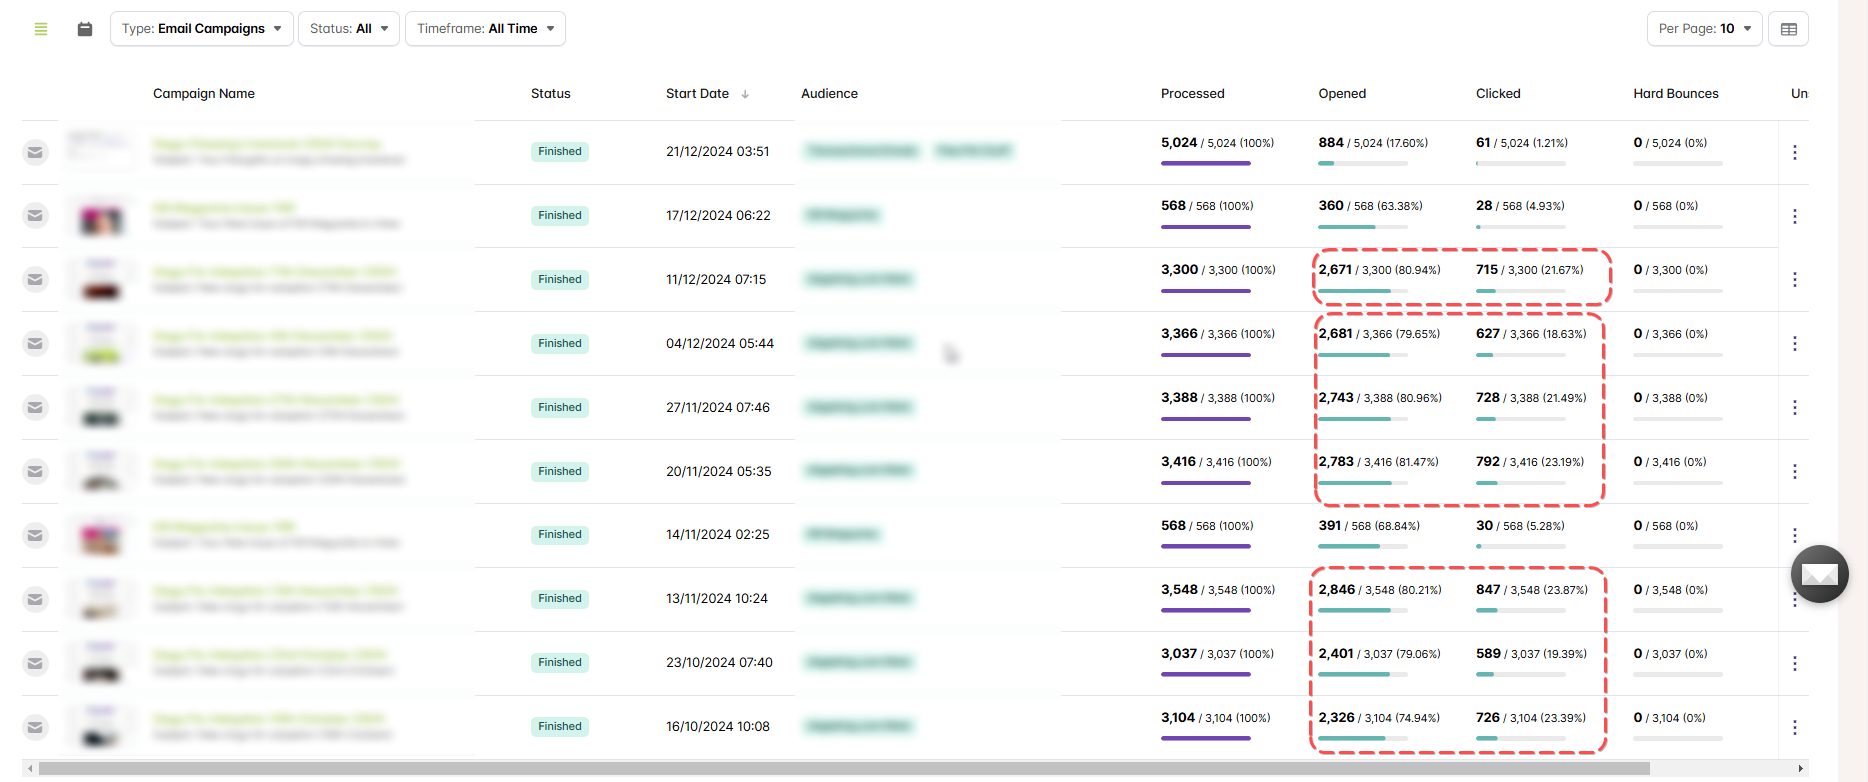Viewport: 1868px width, 782px height.
Task: Open the Status: All dropdown
Action: [x=349, y=29]
